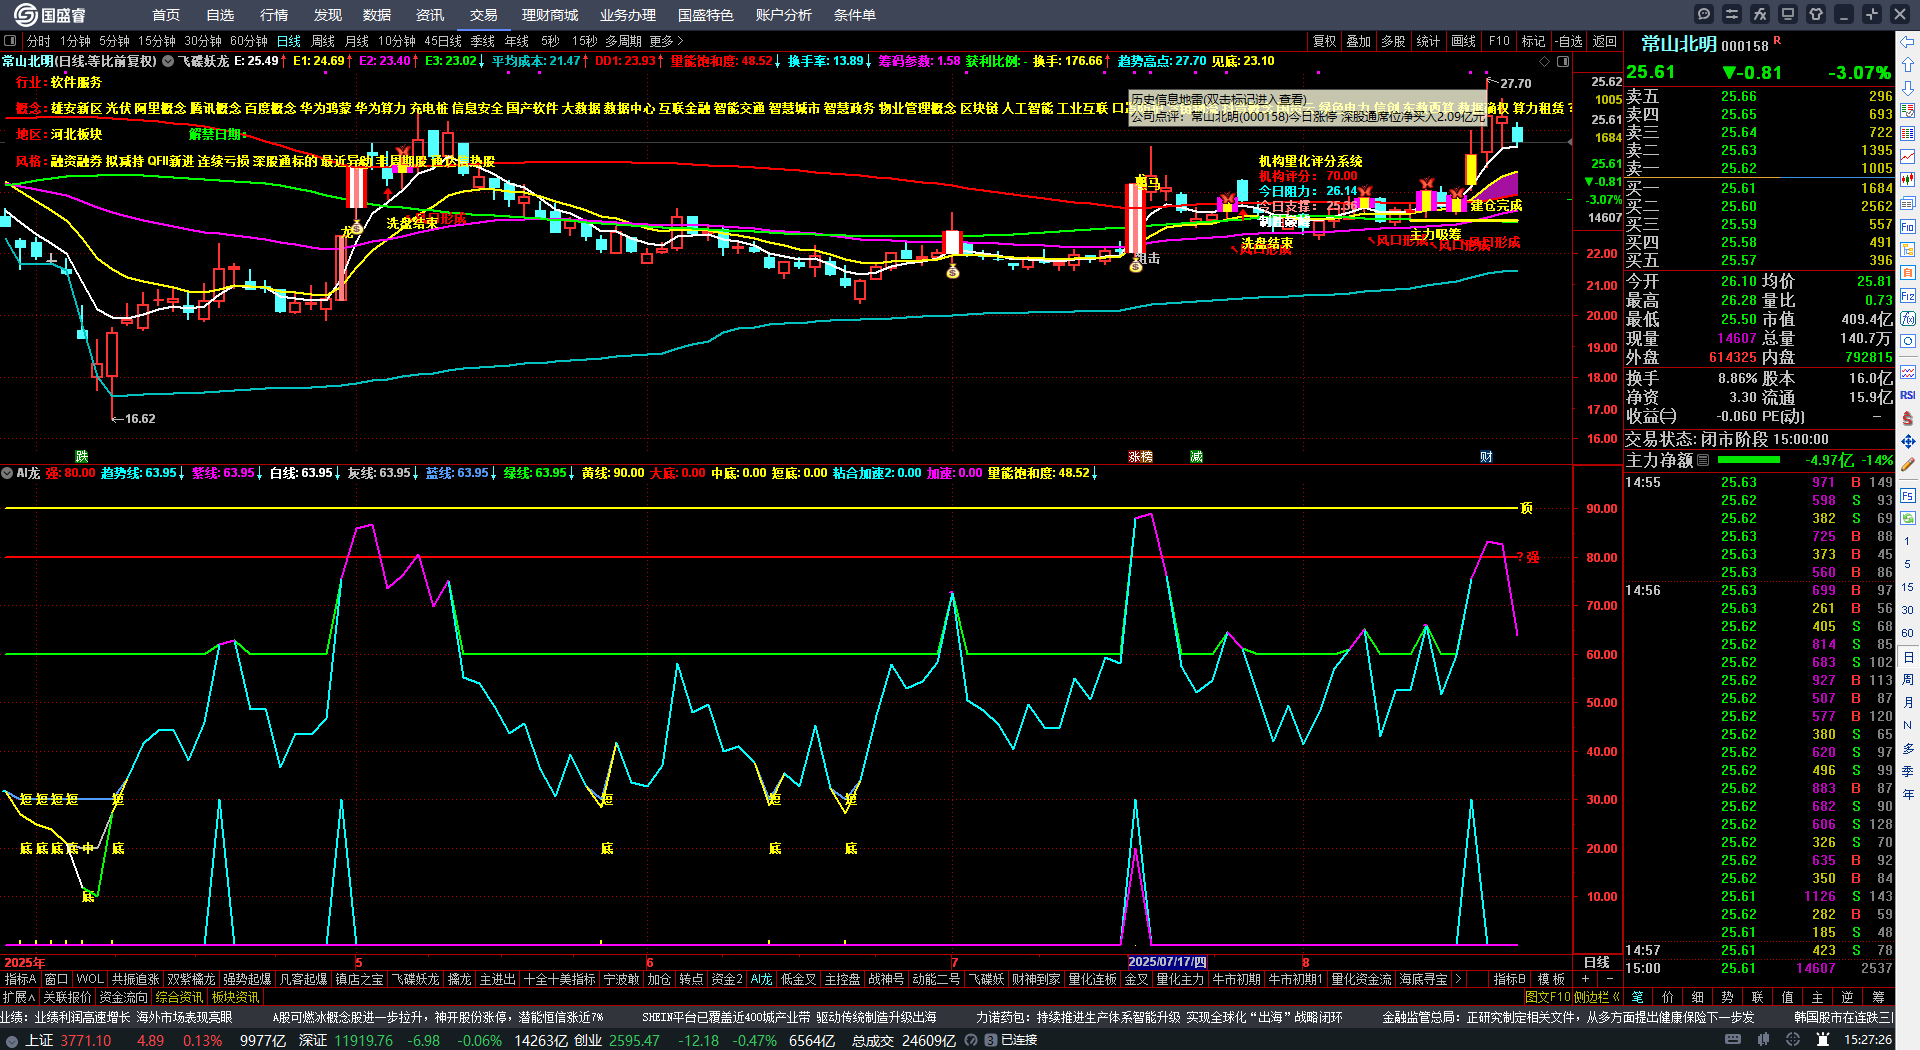
Task: Select the 日线 daily period
Action: [289, 41]
